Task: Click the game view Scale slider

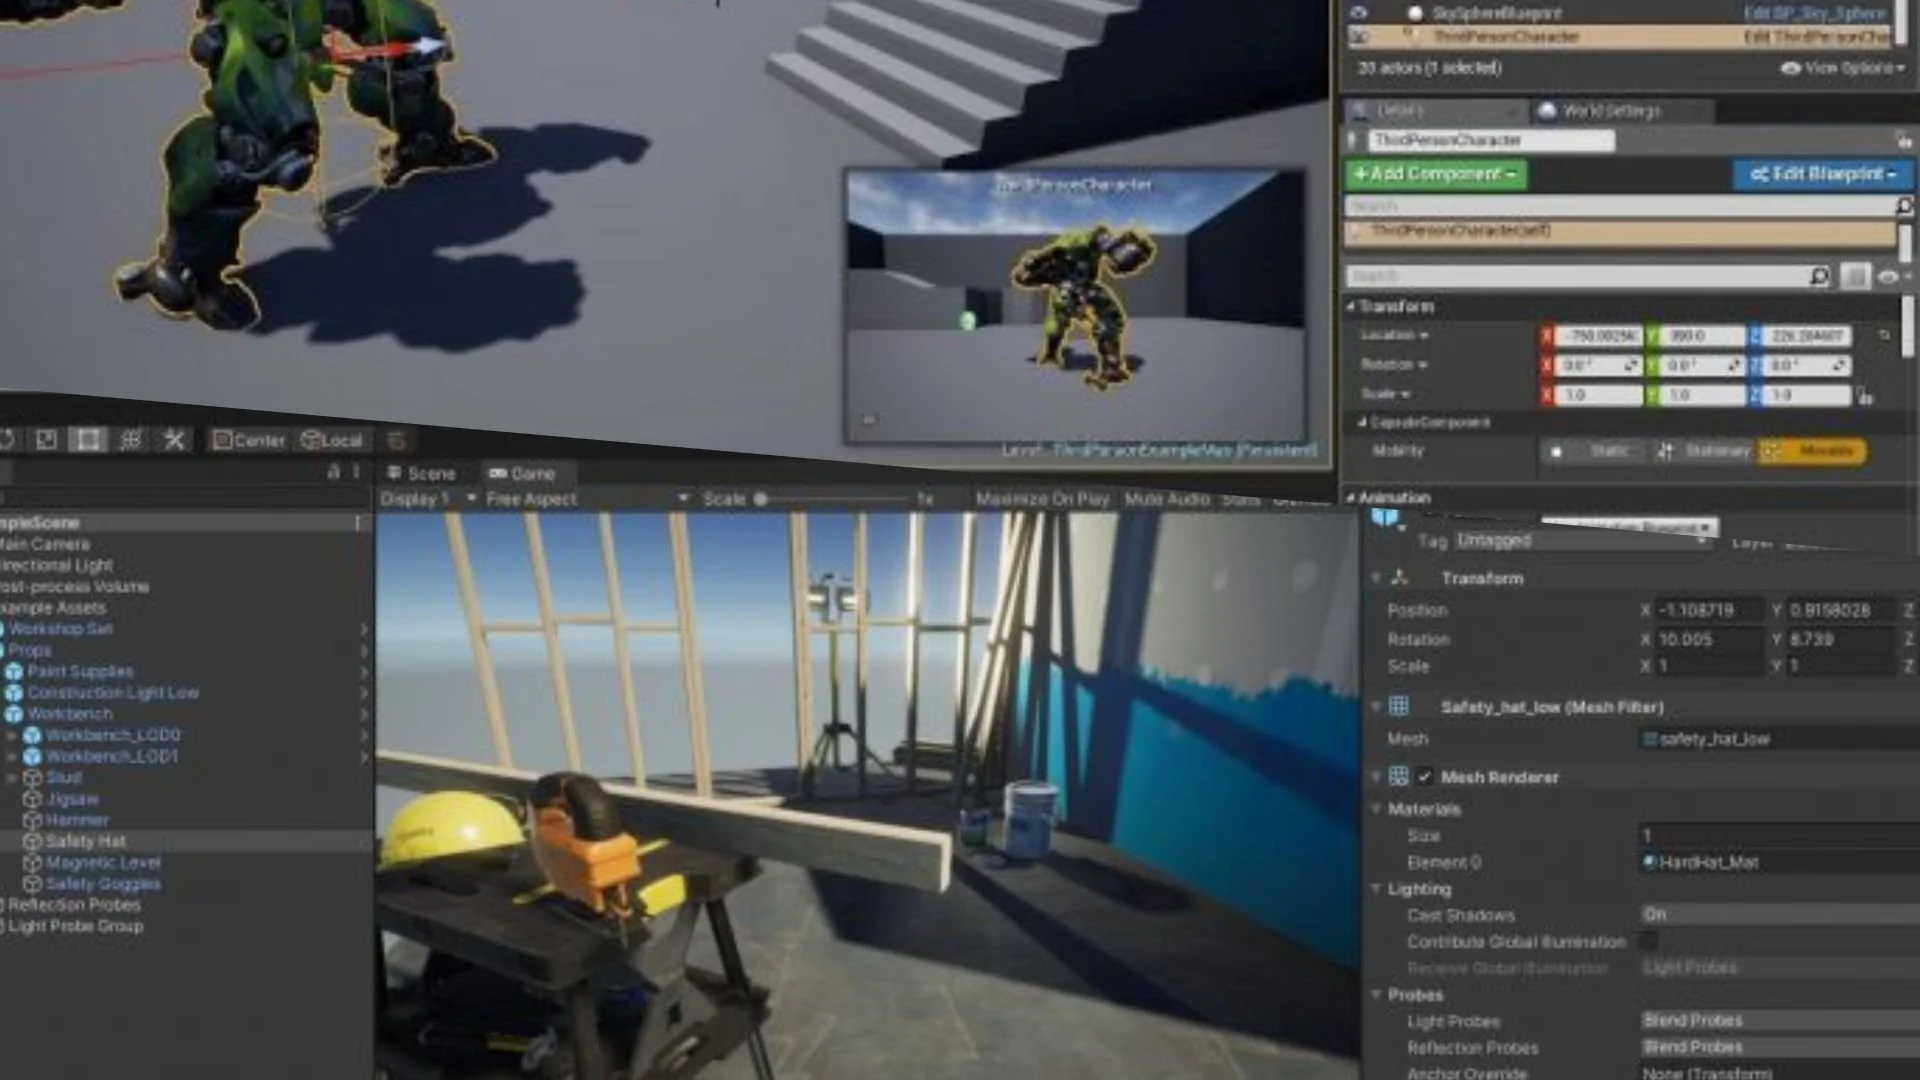Action: tap(761, 499)
